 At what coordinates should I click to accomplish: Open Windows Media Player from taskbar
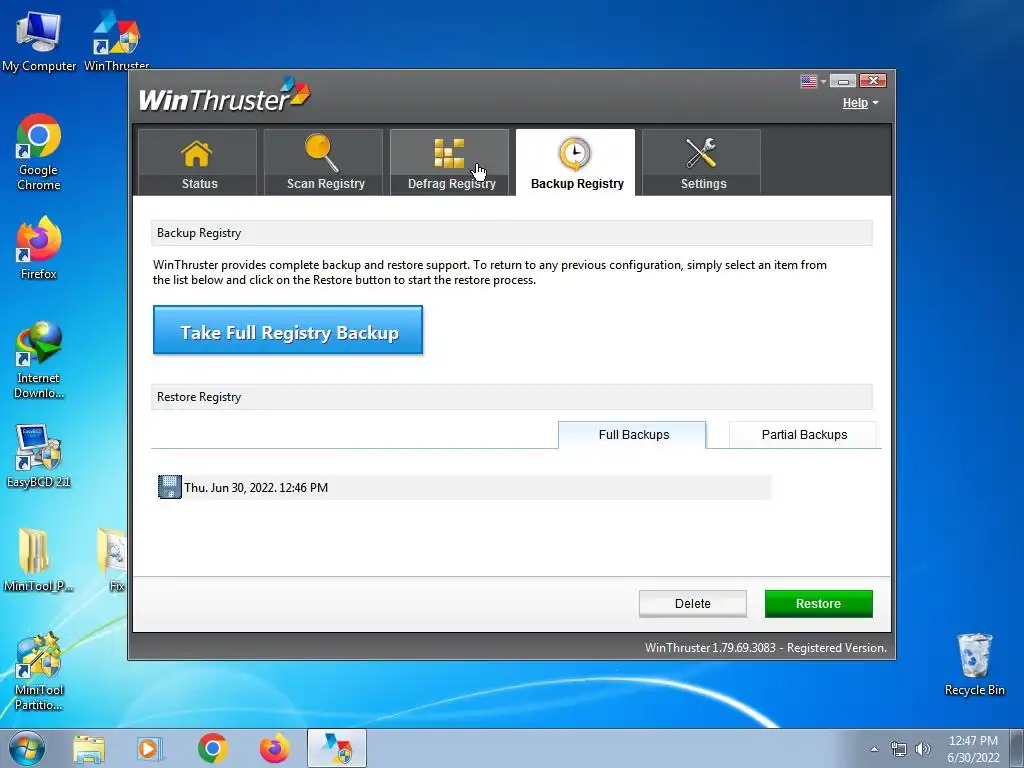[150, 749]
